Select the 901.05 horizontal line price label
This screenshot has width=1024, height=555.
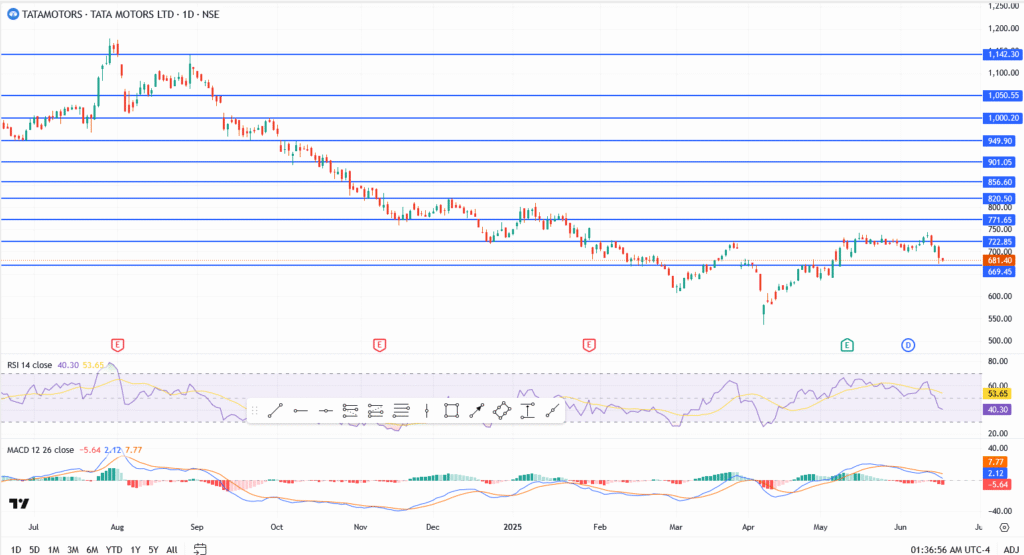click(x=999, y=163)
